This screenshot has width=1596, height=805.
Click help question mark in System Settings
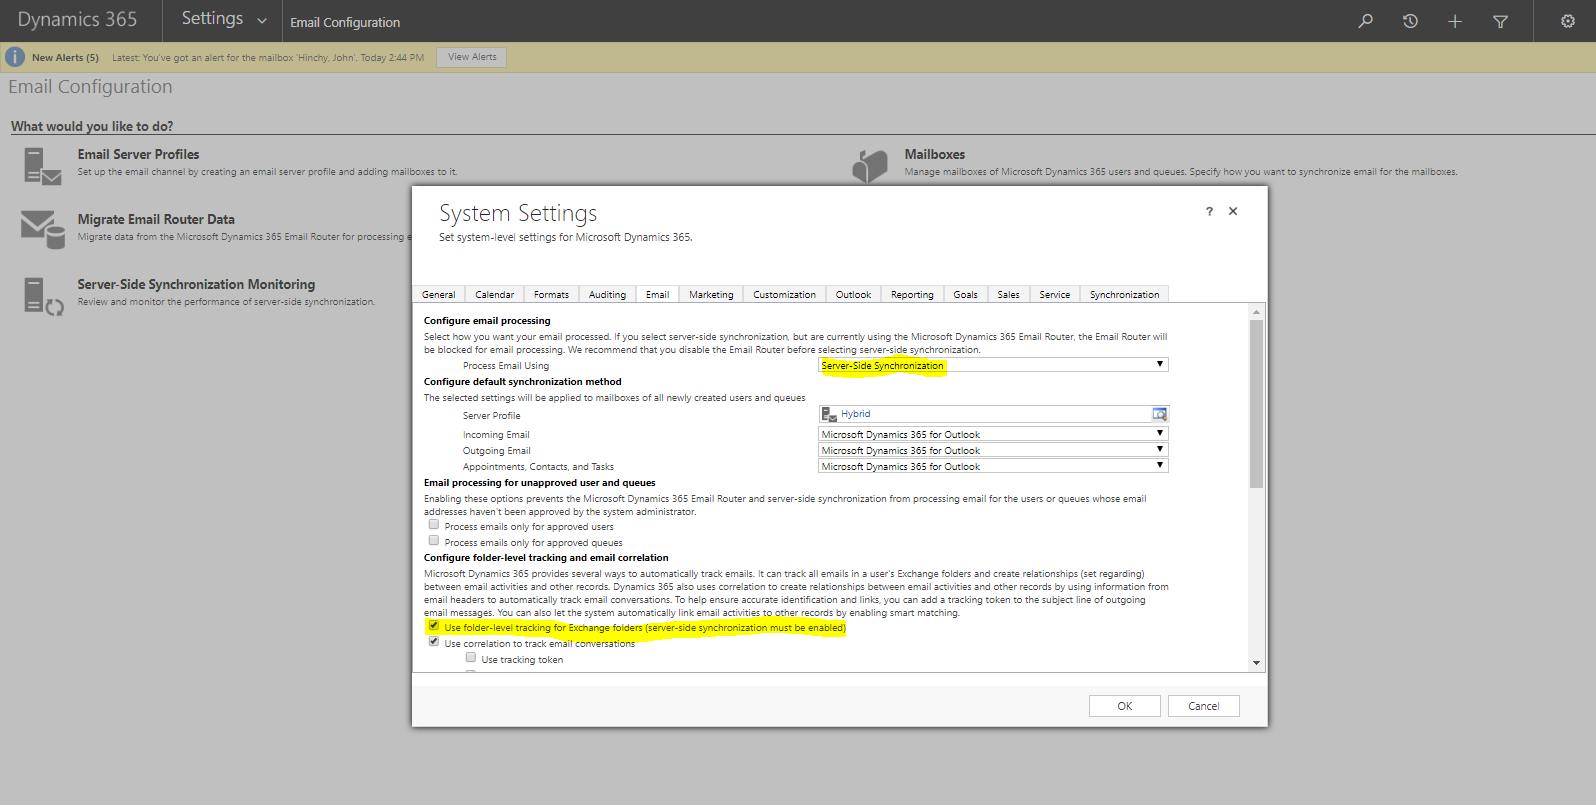point(1209,211)
